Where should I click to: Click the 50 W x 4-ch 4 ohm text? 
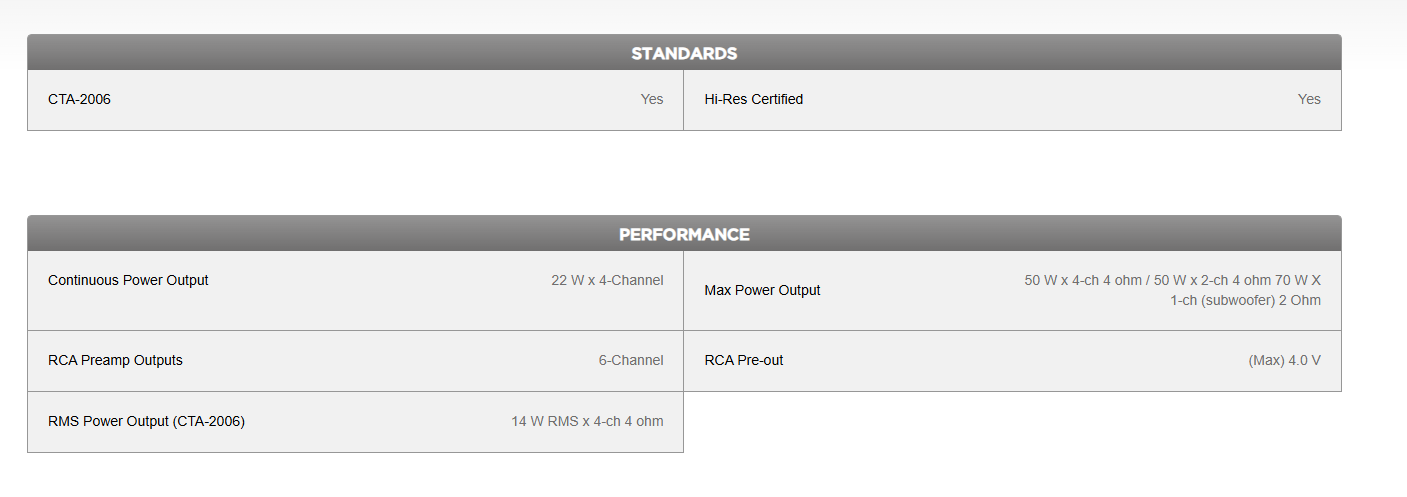pyautogui.click(x=1083, y=280)
